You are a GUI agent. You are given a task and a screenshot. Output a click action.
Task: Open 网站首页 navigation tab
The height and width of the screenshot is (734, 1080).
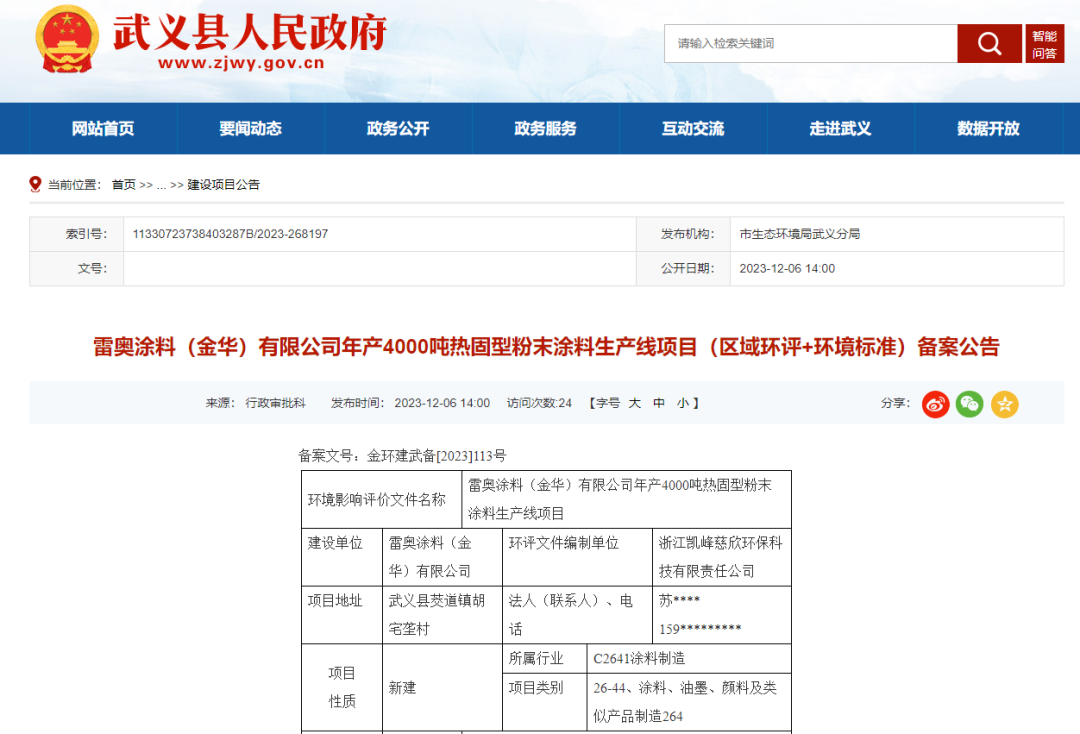tap(103, 129)
